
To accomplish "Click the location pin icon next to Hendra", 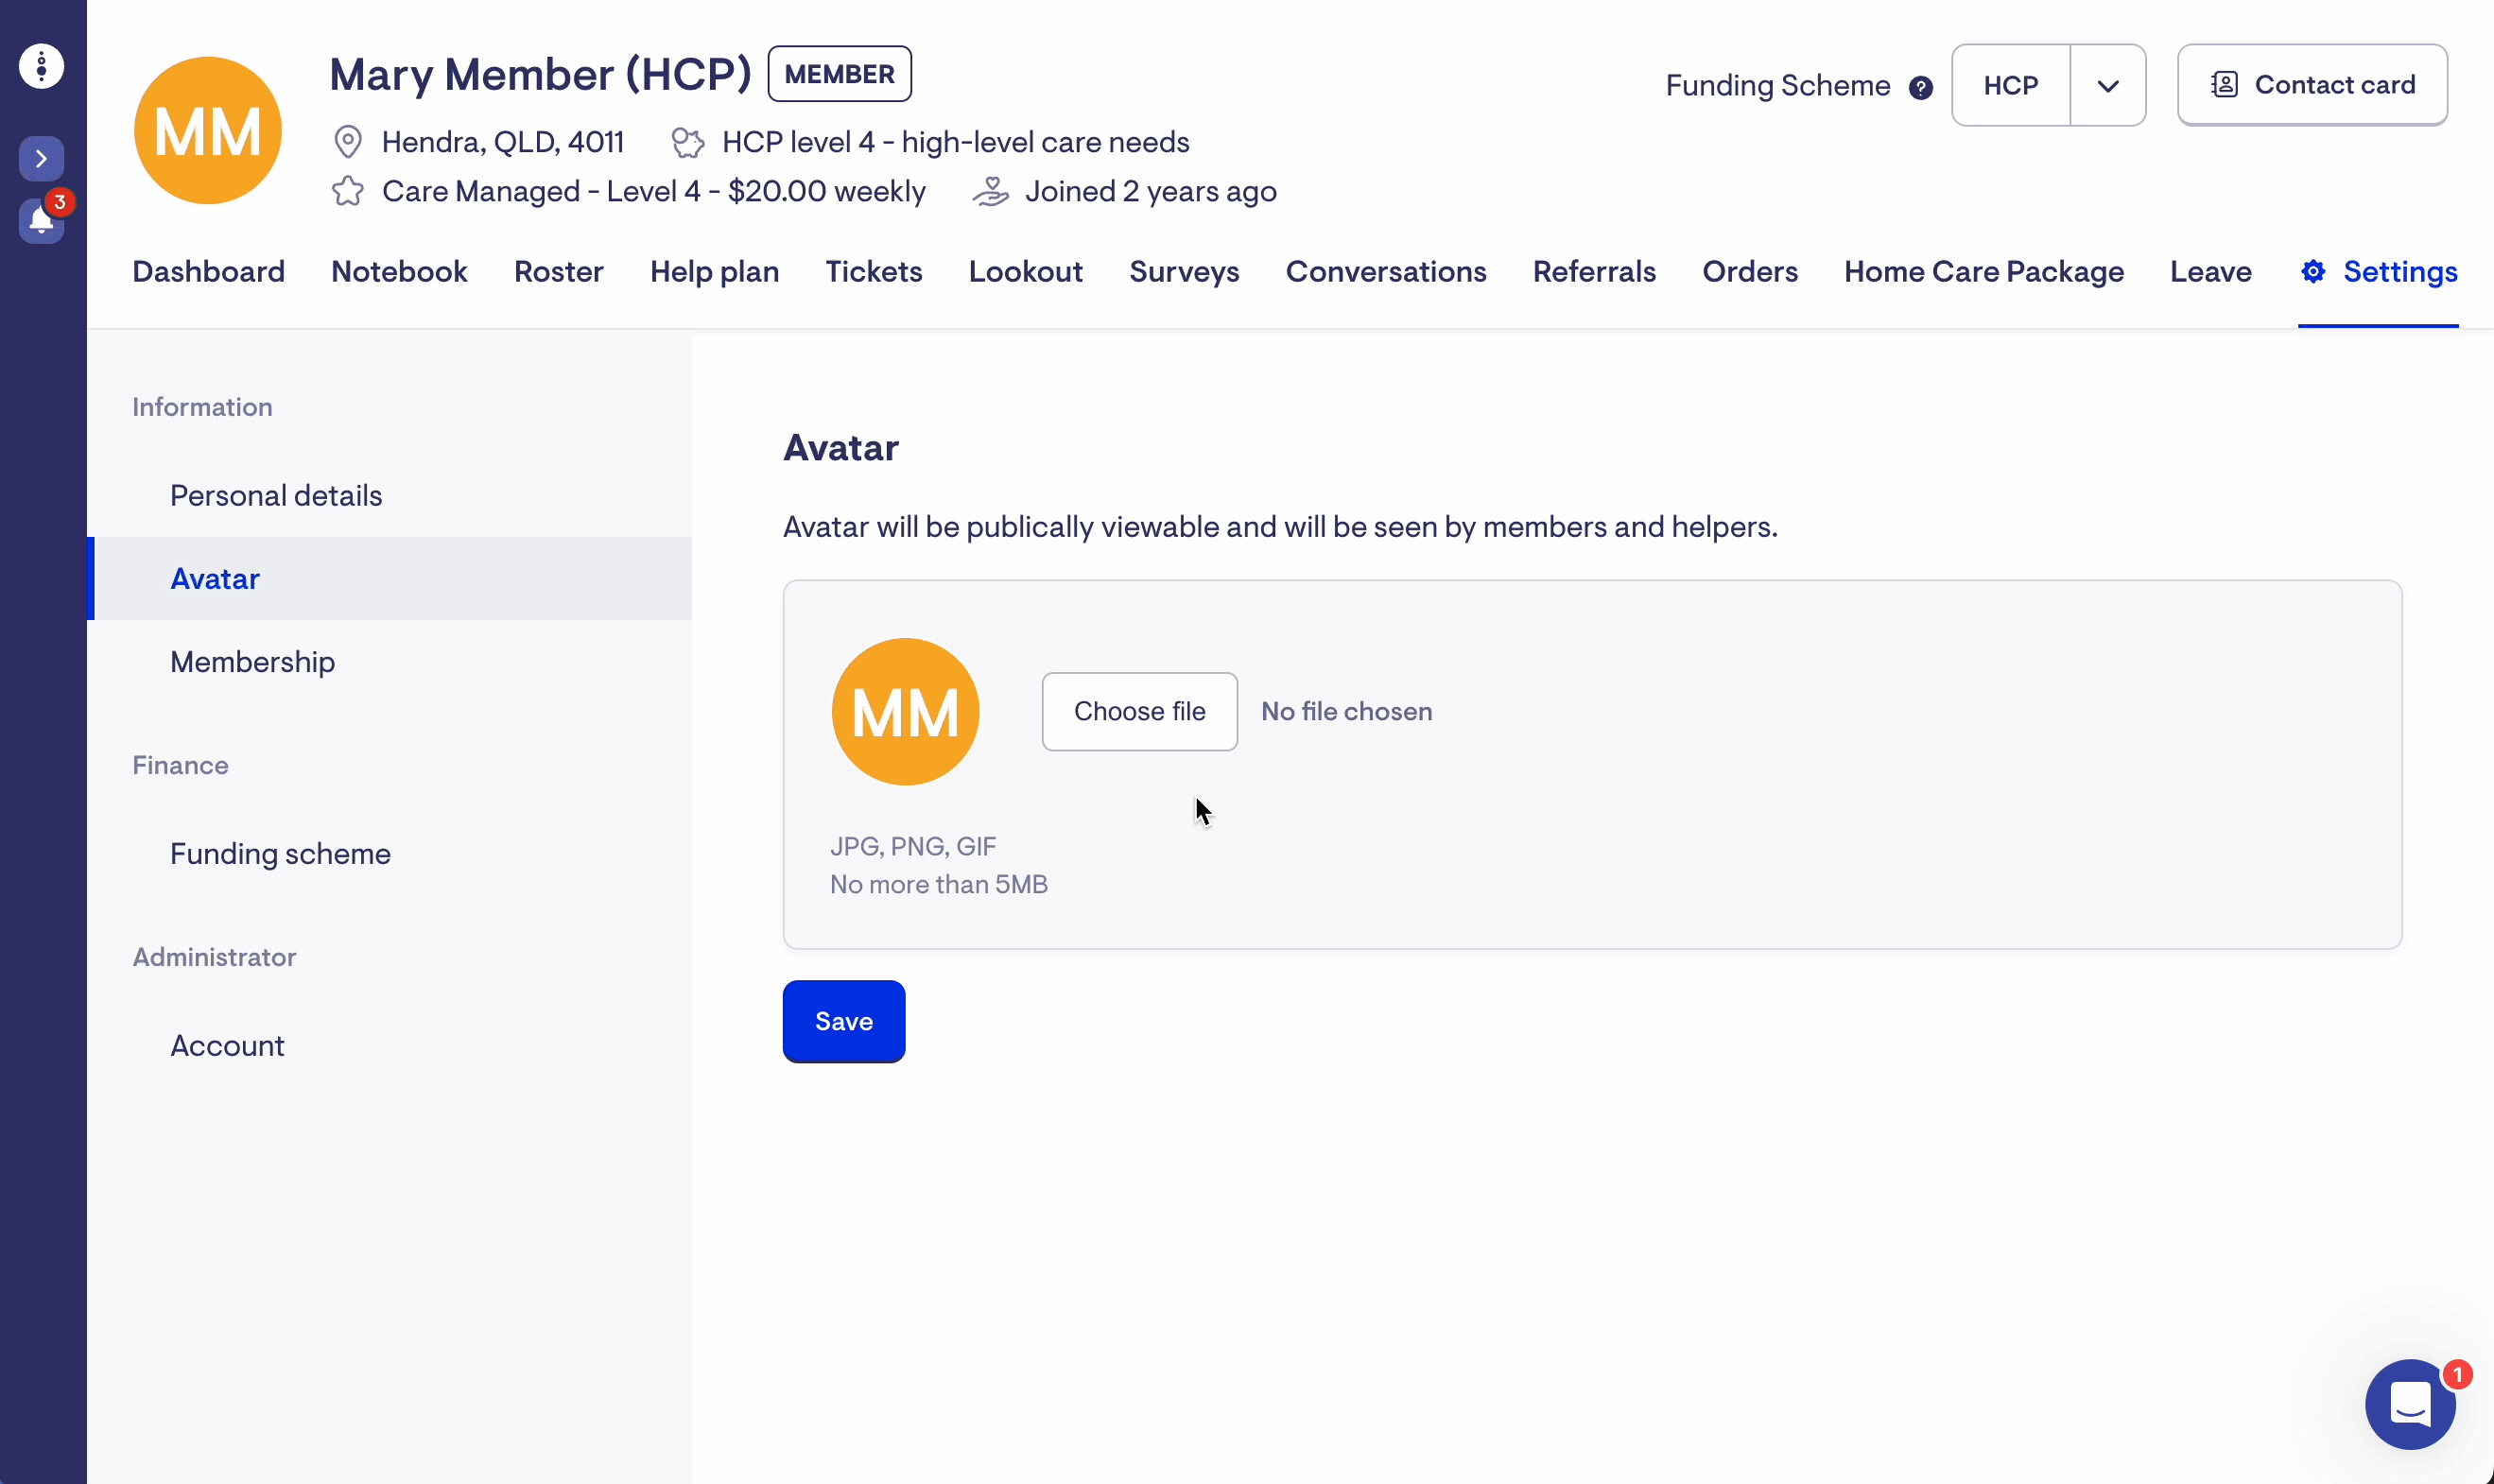I will pos(347,142).
